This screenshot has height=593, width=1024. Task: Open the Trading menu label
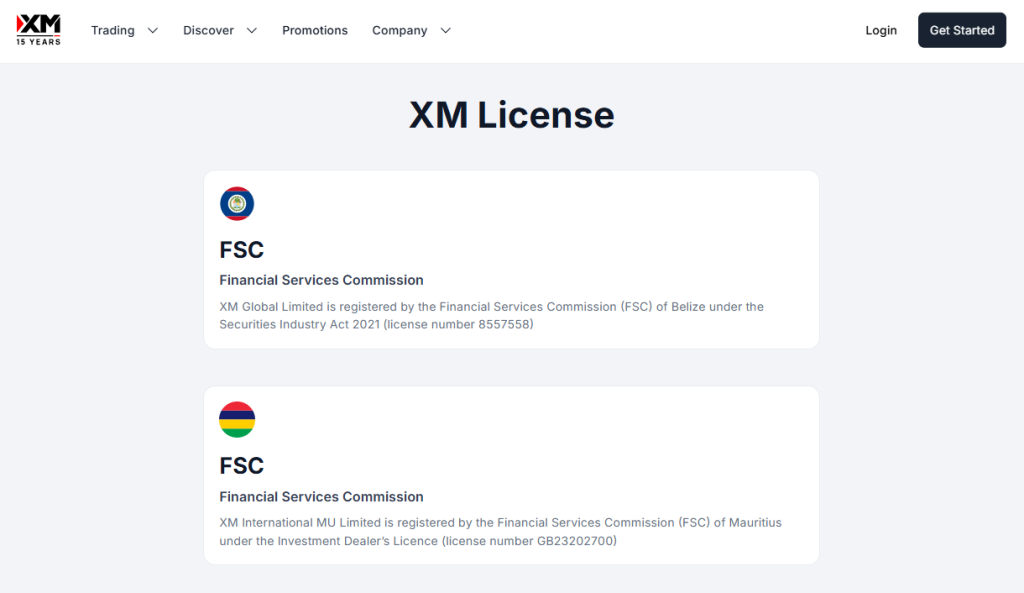[x=113, y=31]
